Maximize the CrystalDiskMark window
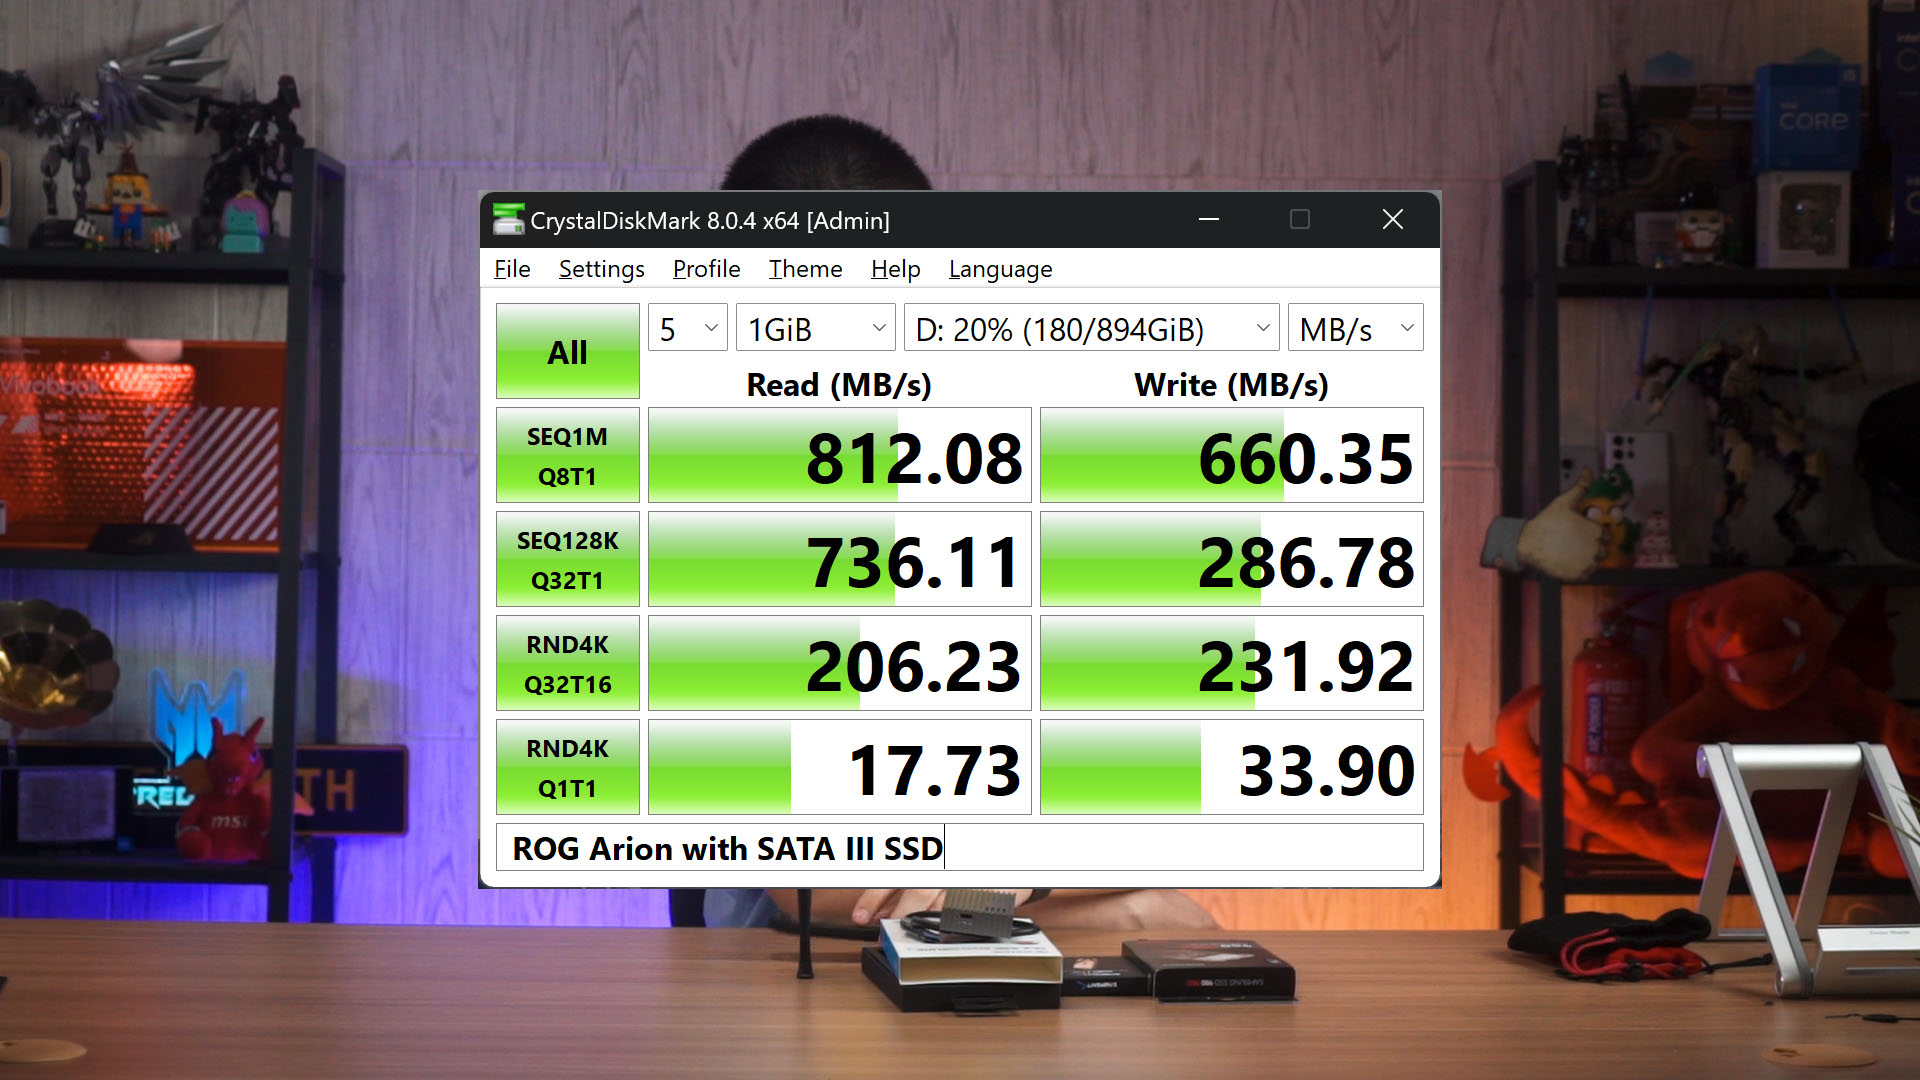Viewport: 1920px width, 1080px height. click(x=1300, y=219)
